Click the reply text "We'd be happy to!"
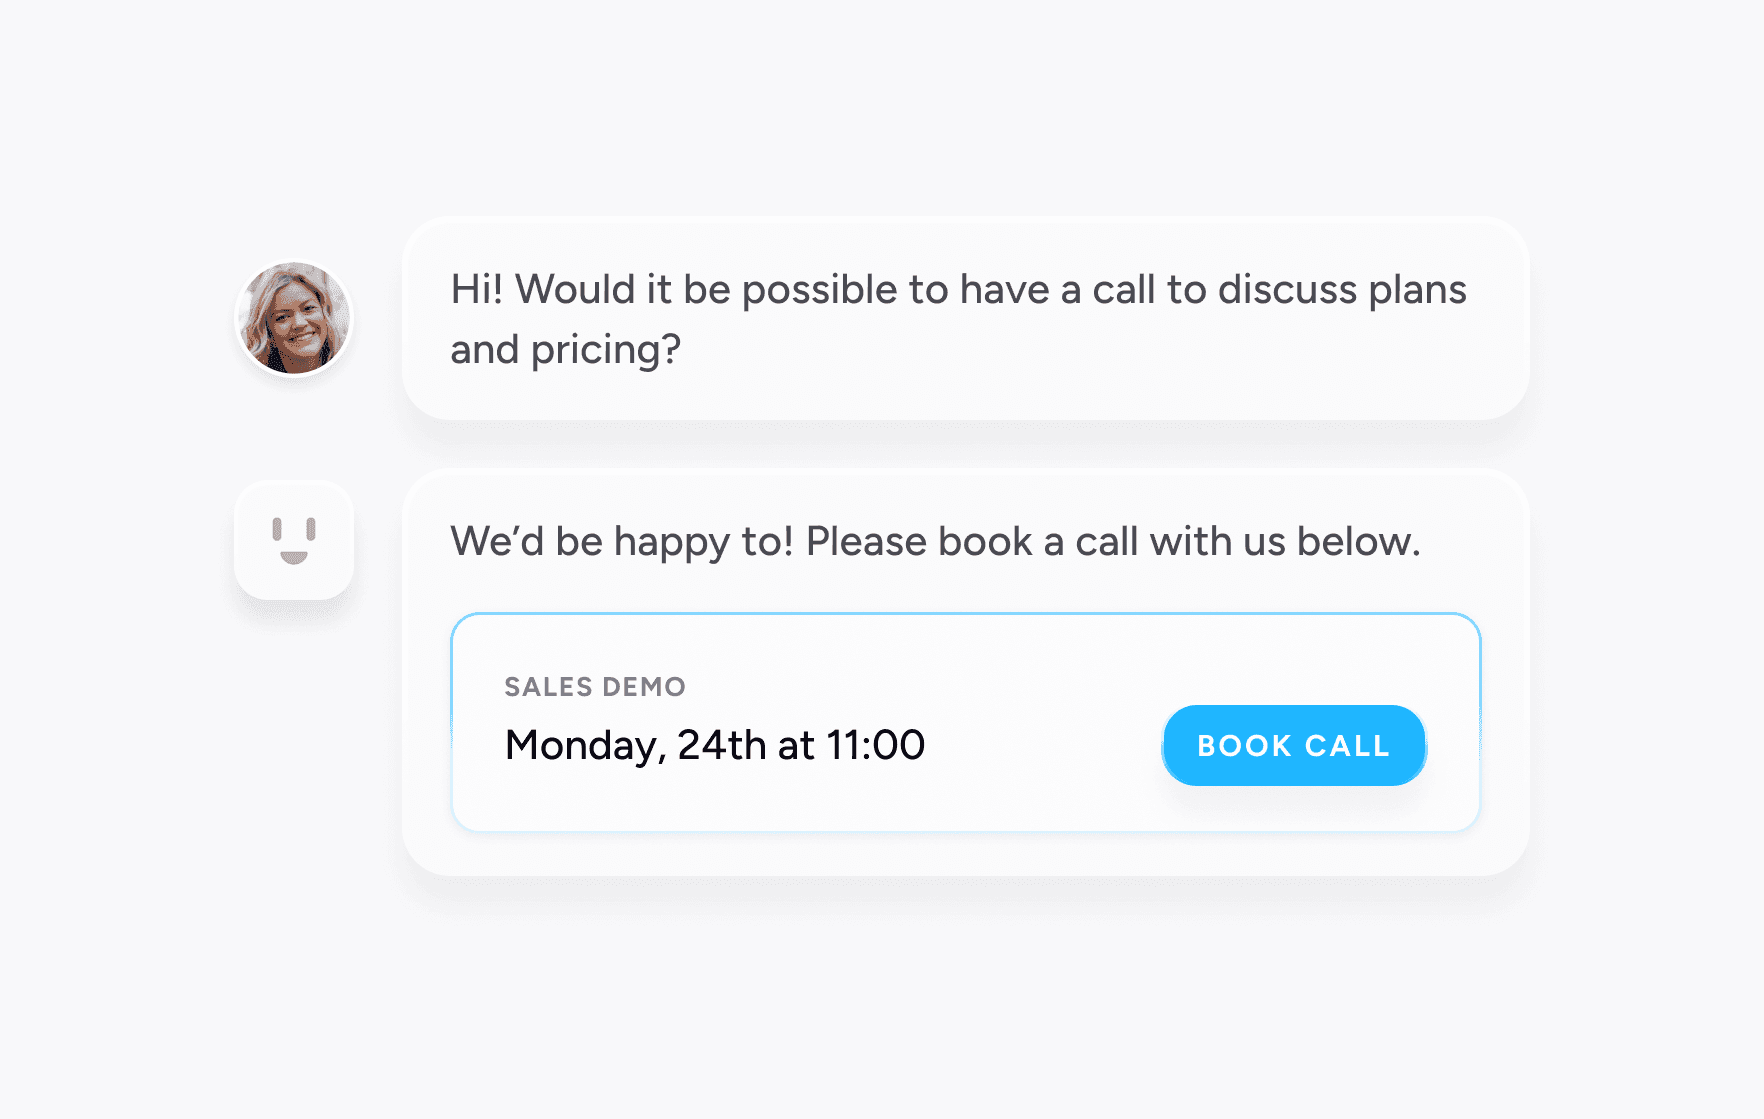This screenshot has height=1119, width=1764. click(x=622, y=542)
